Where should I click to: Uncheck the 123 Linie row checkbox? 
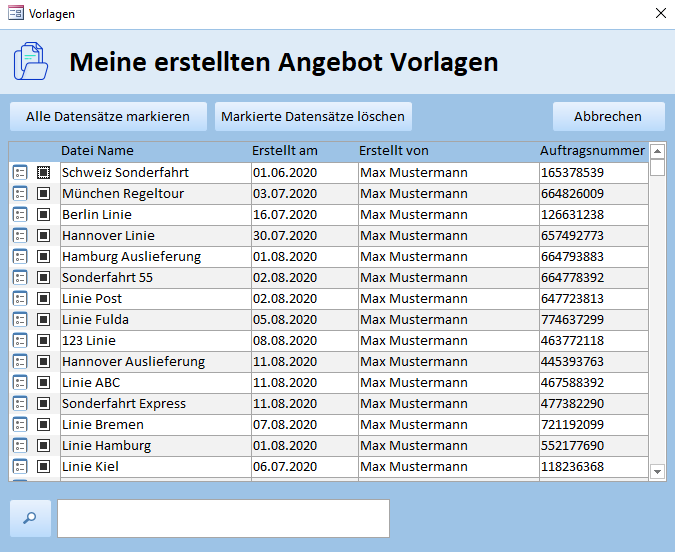(x=43, y=341)
